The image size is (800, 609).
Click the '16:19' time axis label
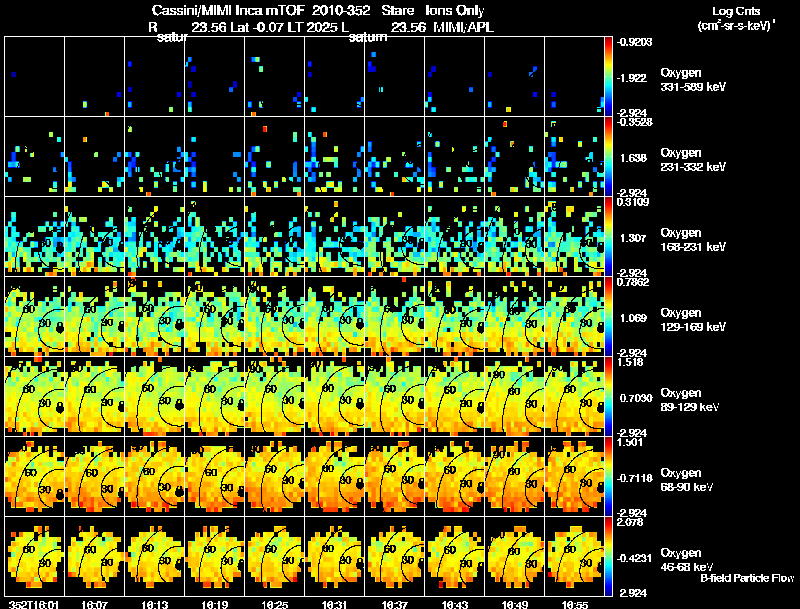tap(214, 604)
